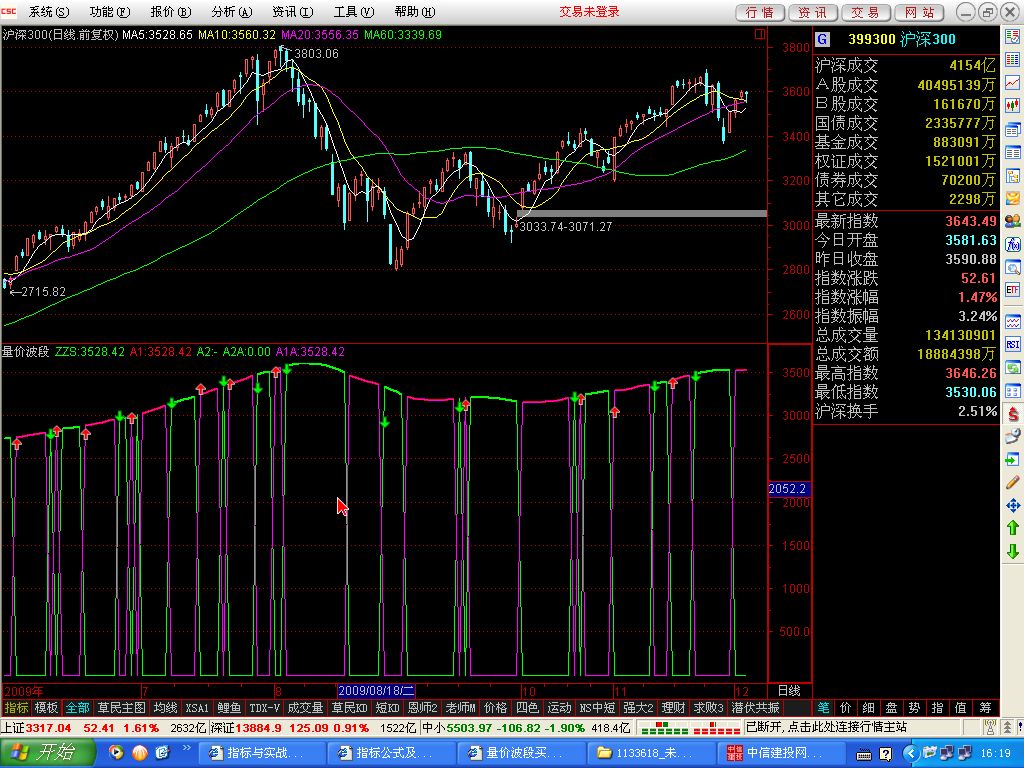Select the XSA1 indicator tab
The width and height of the screenshot is (1024, 768).
(x=197, y=708)
